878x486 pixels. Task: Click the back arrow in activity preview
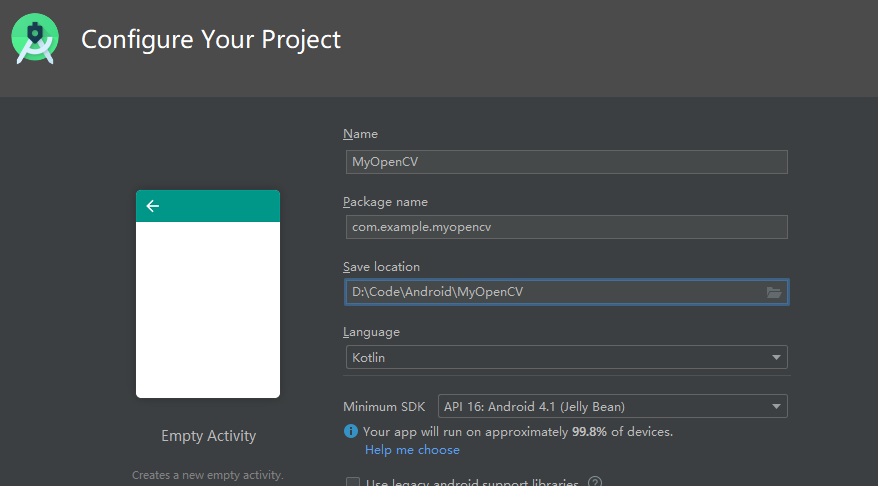coord(153,206)
